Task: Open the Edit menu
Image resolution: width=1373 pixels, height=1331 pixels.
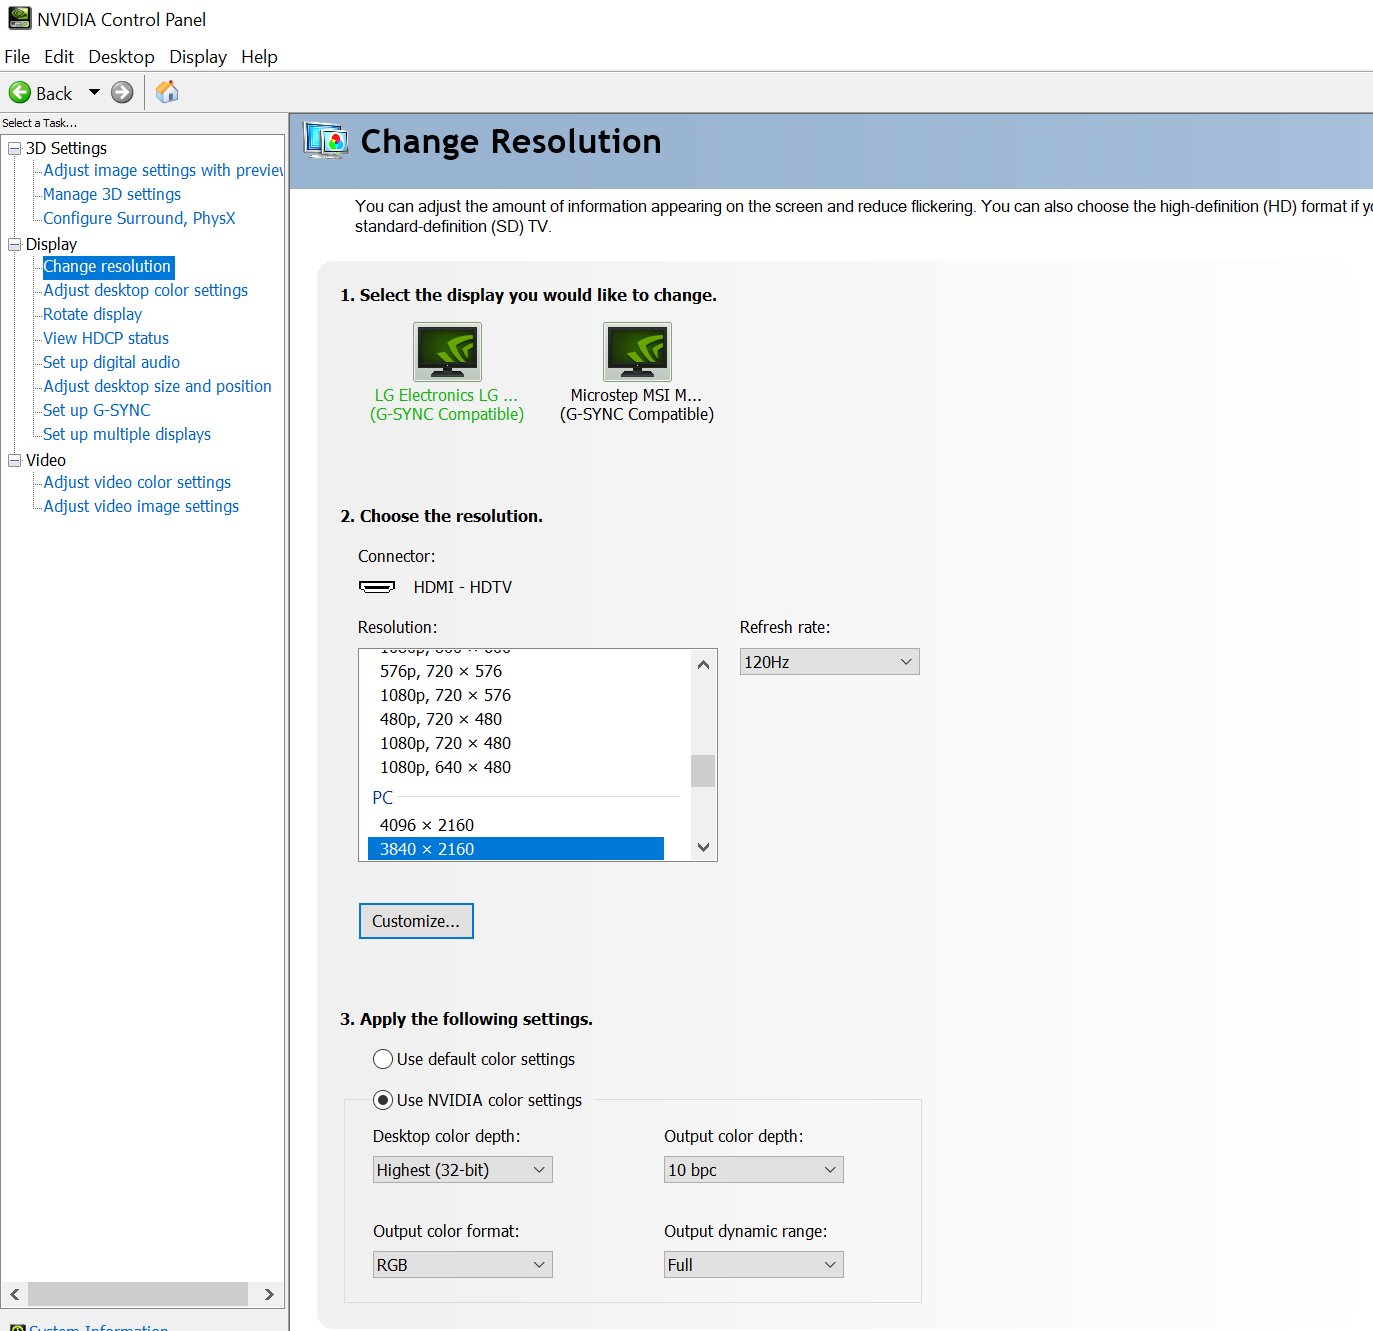Action: click(59, 57)
